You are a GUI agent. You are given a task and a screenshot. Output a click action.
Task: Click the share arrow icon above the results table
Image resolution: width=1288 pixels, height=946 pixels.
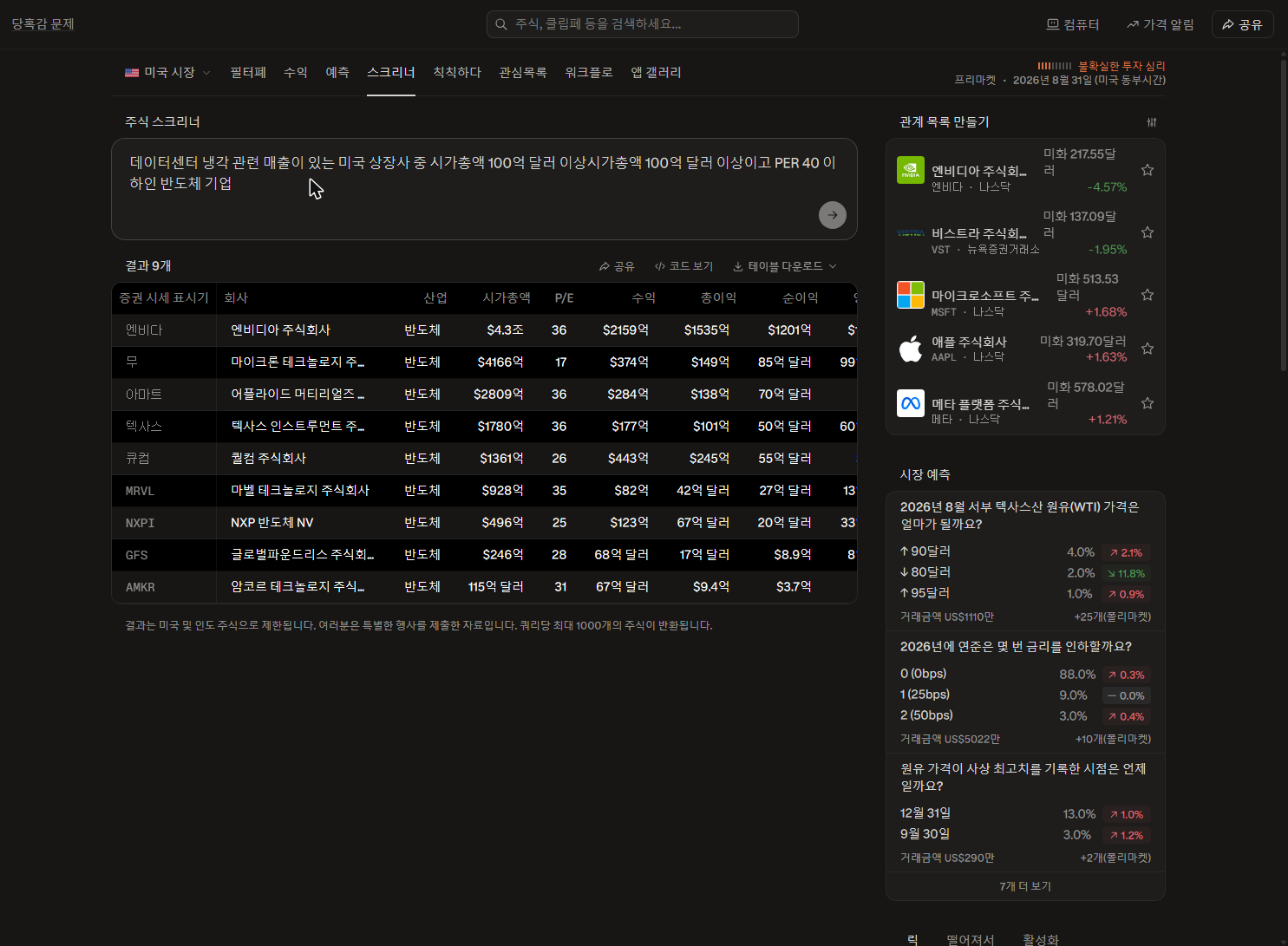(604, 267)
